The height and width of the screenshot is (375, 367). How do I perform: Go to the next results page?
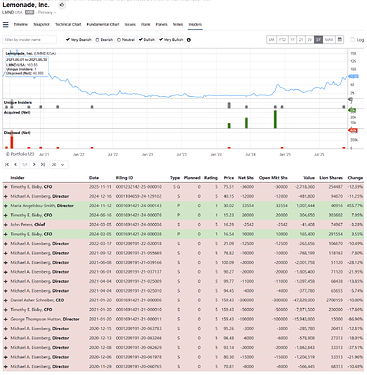(34, 164)
